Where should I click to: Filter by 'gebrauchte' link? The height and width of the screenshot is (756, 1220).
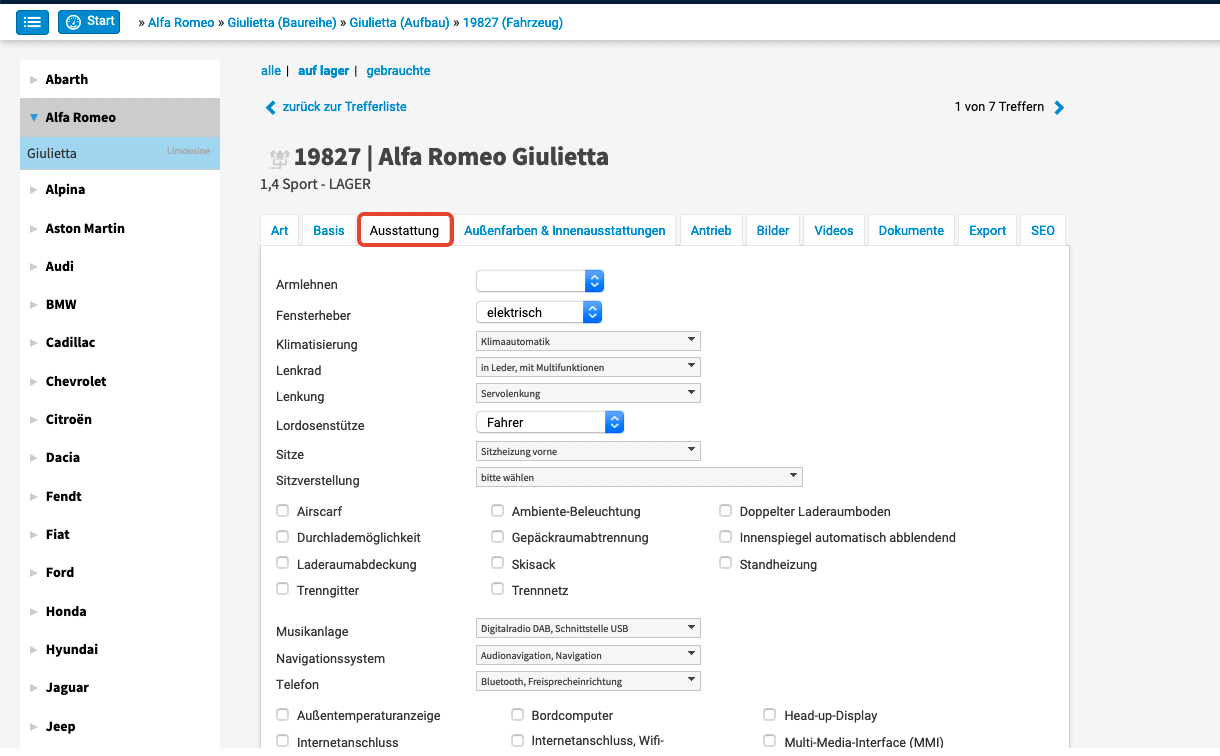398,71
